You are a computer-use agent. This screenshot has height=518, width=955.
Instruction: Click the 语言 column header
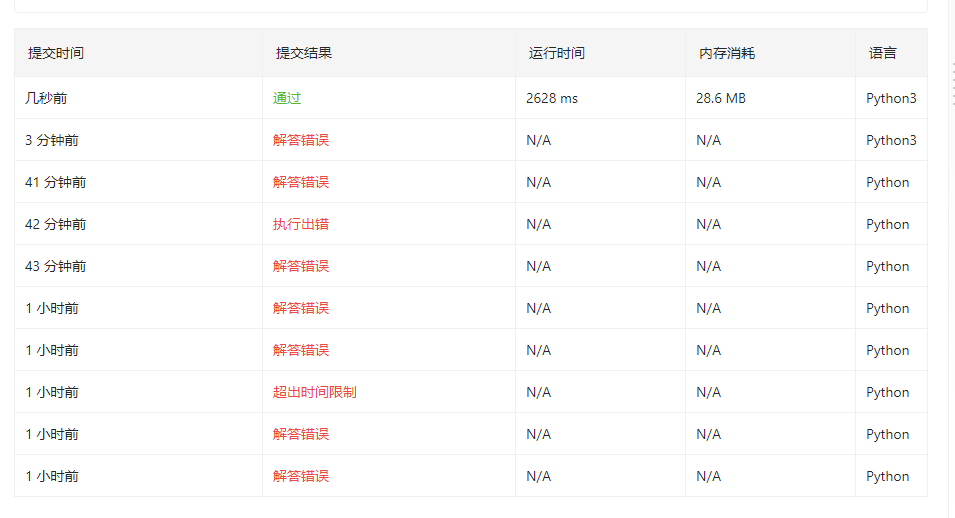pyautogui.click(x=883, y=53)
